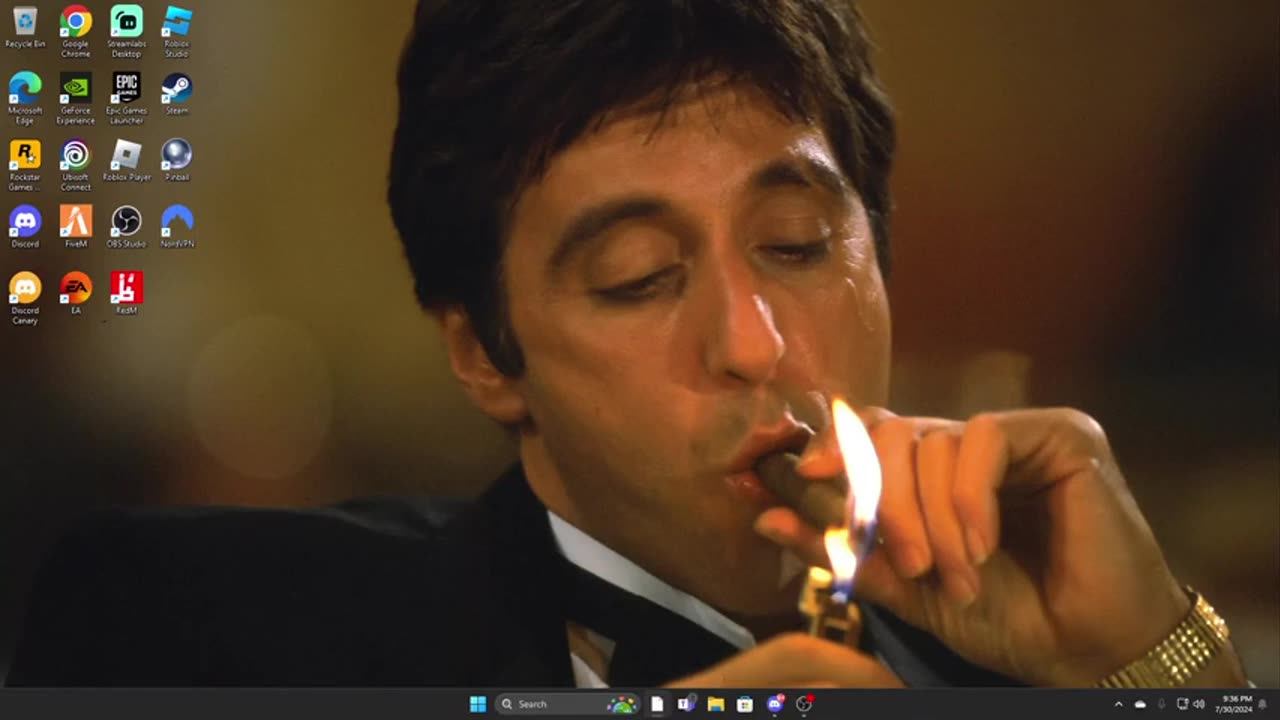Image resolution: width=1280 pixels, height=720 pixels.
Task: Select the Discord desktop shortcut
Action: pos(25,226)
